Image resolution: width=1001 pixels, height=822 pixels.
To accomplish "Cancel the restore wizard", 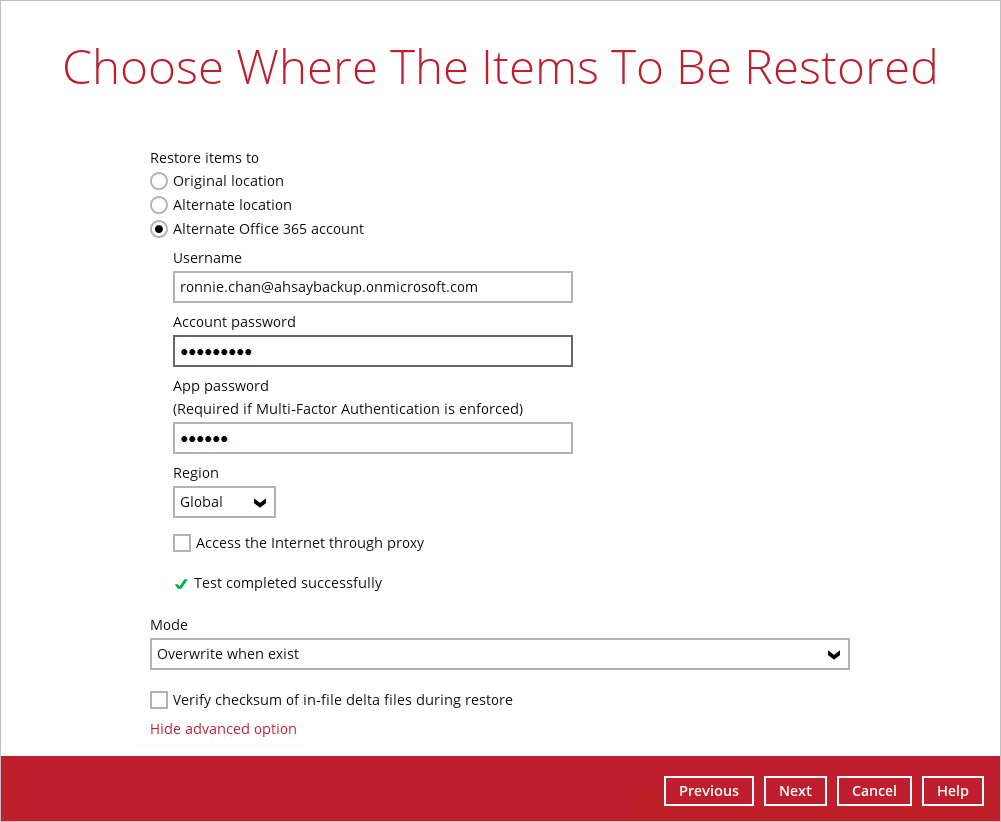I will coord(874,791).
